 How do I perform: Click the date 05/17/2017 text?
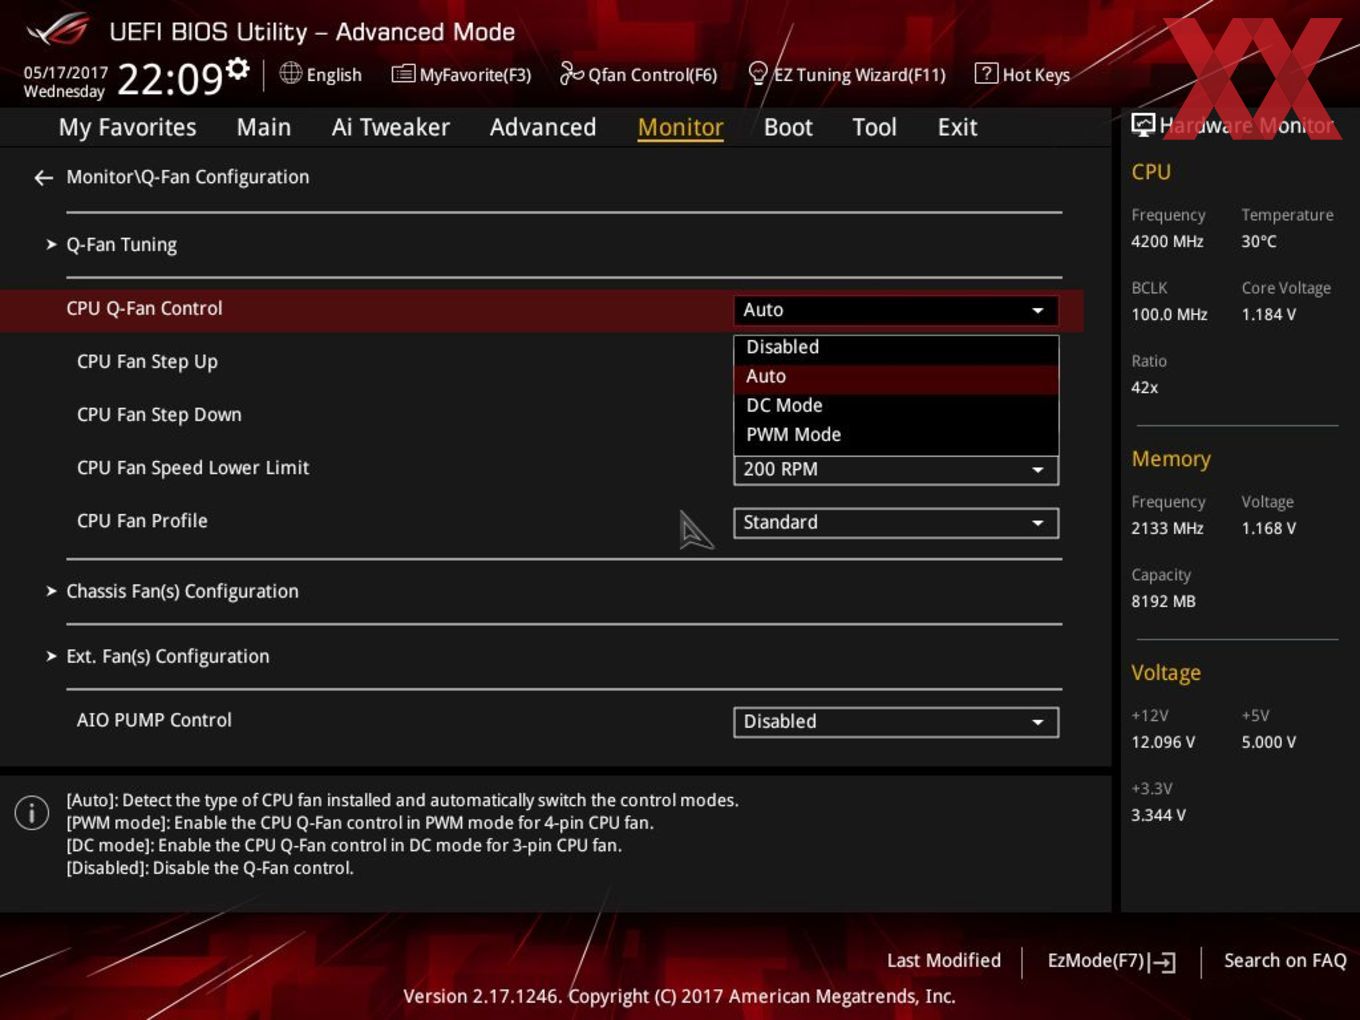coord(65,72)
